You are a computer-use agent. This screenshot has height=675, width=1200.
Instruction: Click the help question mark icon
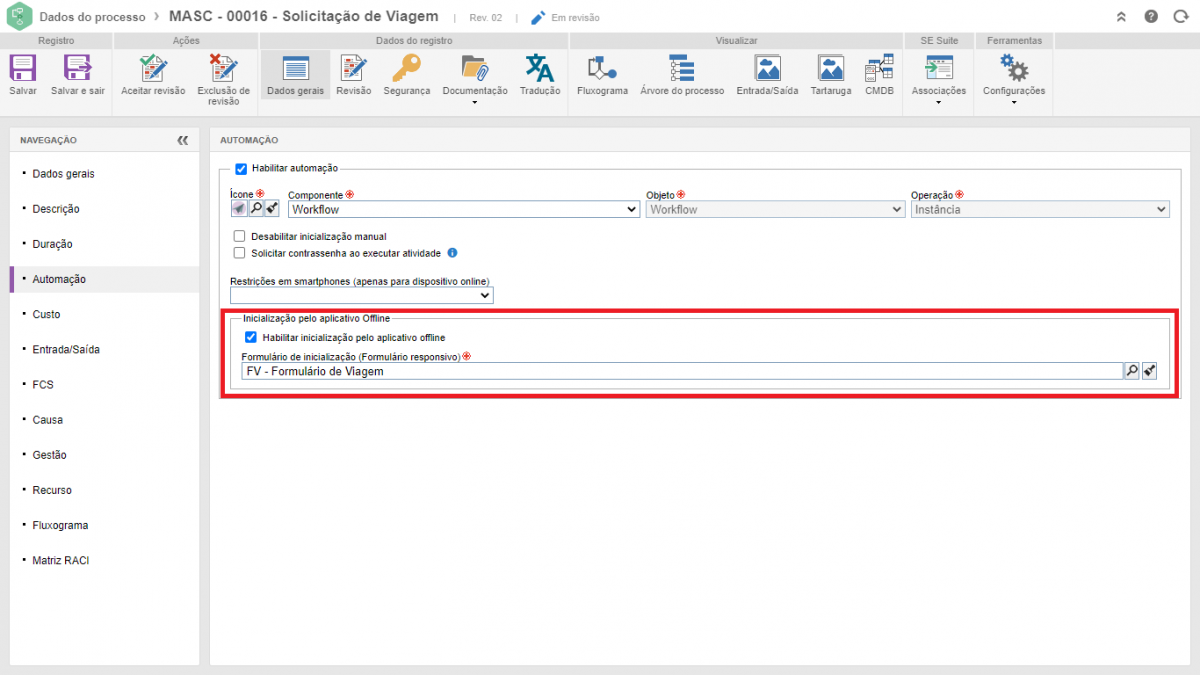(1152, 17)
